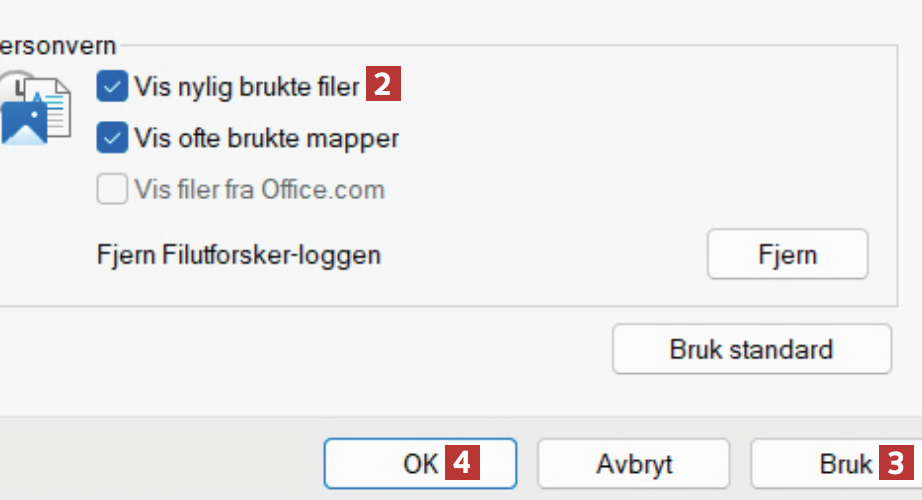Click the blue picture in the privacy icon
Viewport: 922px width, 500px height.
(x=25, y=125)
